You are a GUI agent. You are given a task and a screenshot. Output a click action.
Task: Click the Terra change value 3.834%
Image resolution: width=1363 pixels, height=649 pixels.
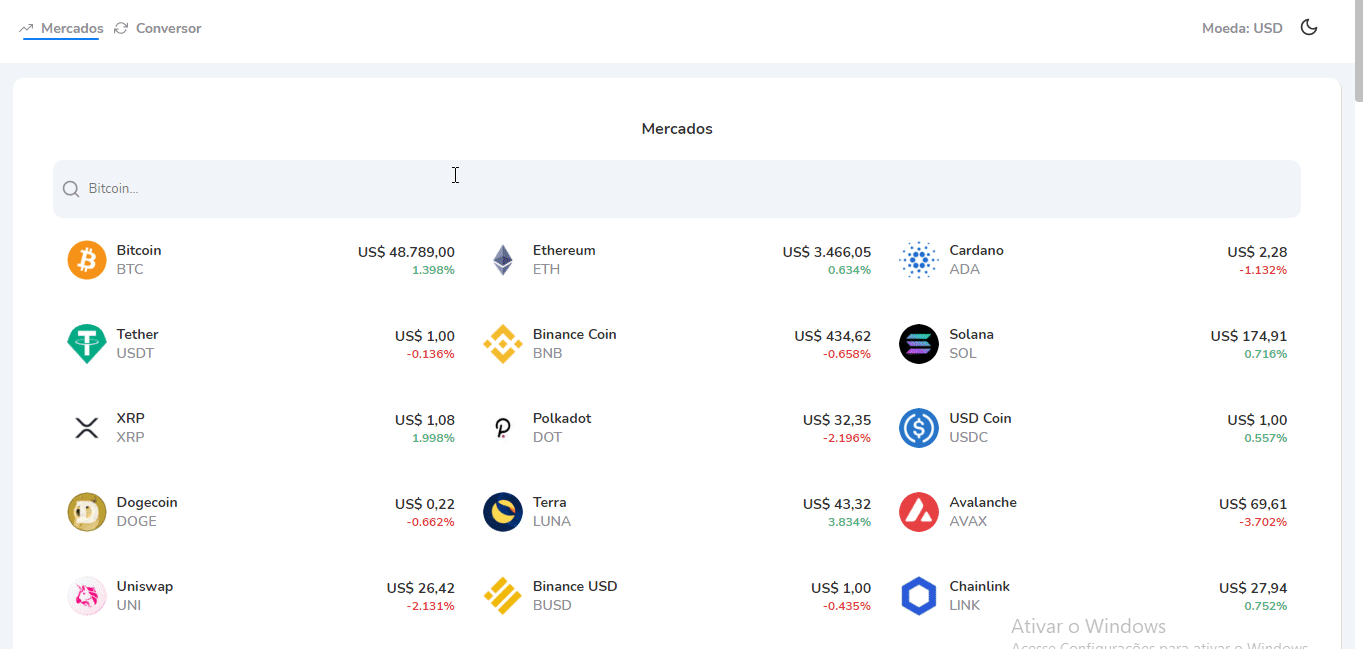(x=849, y=522)
